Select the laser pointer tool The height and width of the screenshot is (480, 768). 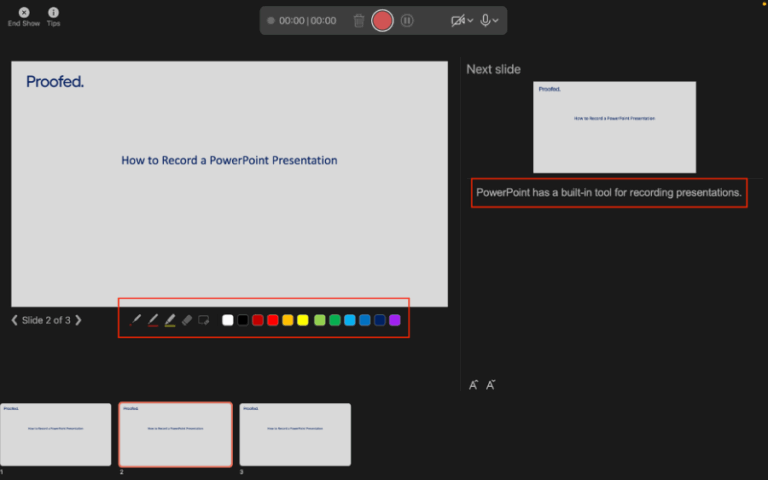tap(135, 320)
